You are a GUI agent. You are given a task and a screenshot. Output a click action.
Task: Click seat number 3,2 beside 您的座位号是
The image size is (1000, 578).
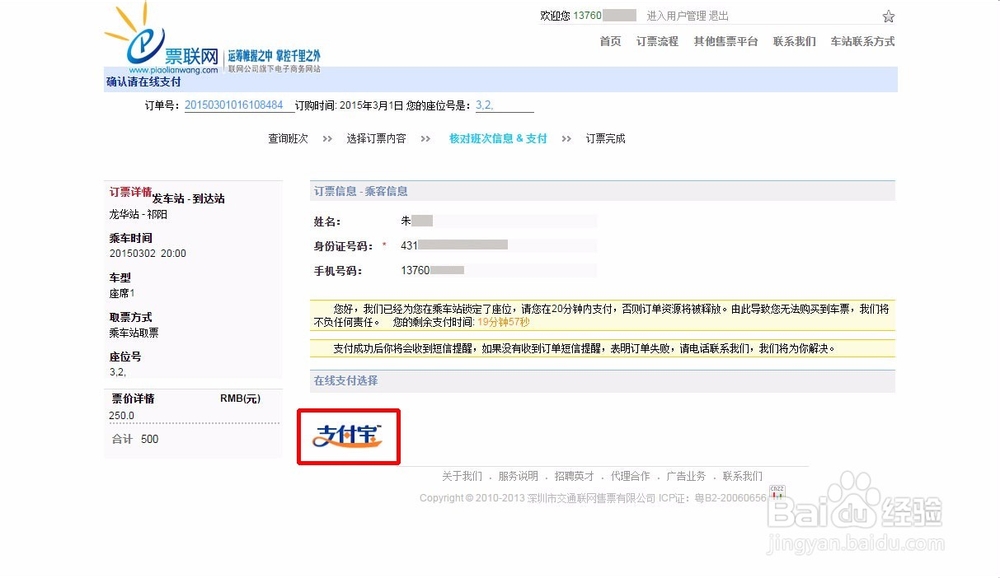coord(484,105)
